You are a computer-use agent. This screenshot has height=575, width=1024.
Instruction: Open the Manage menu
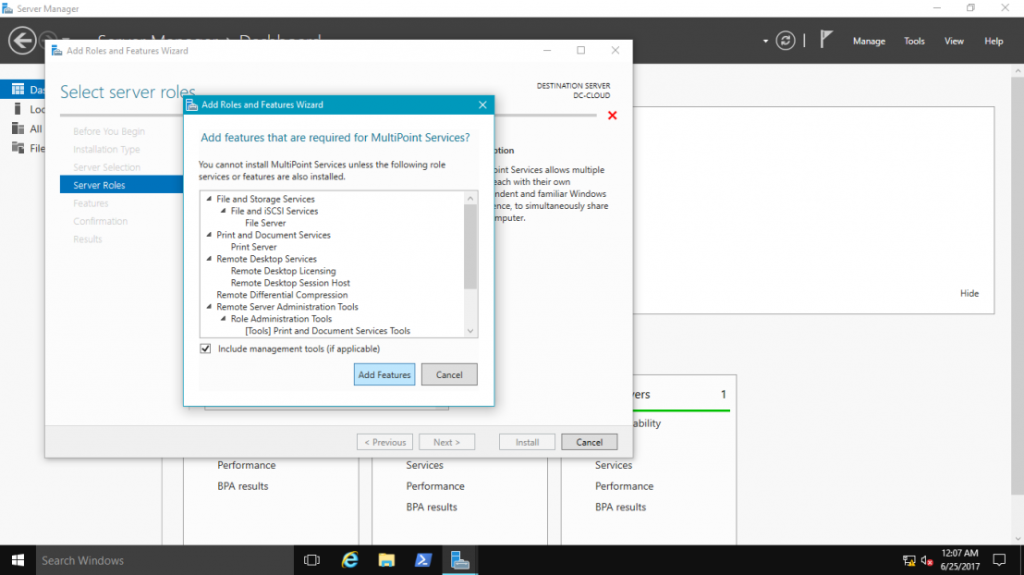(869, 41)
